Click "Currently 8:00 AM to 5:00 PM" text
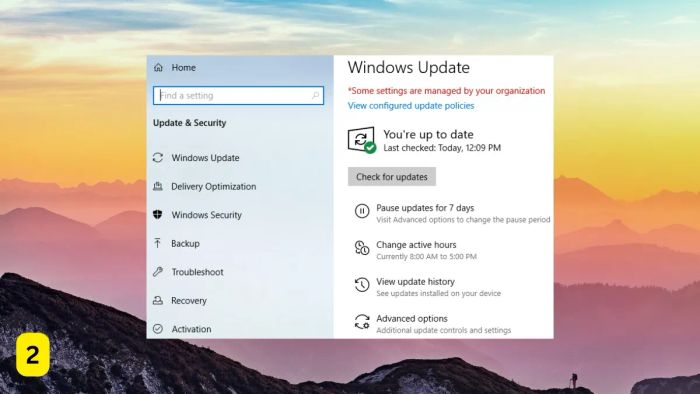Screen dimensions: 700x394 (426, 257)
